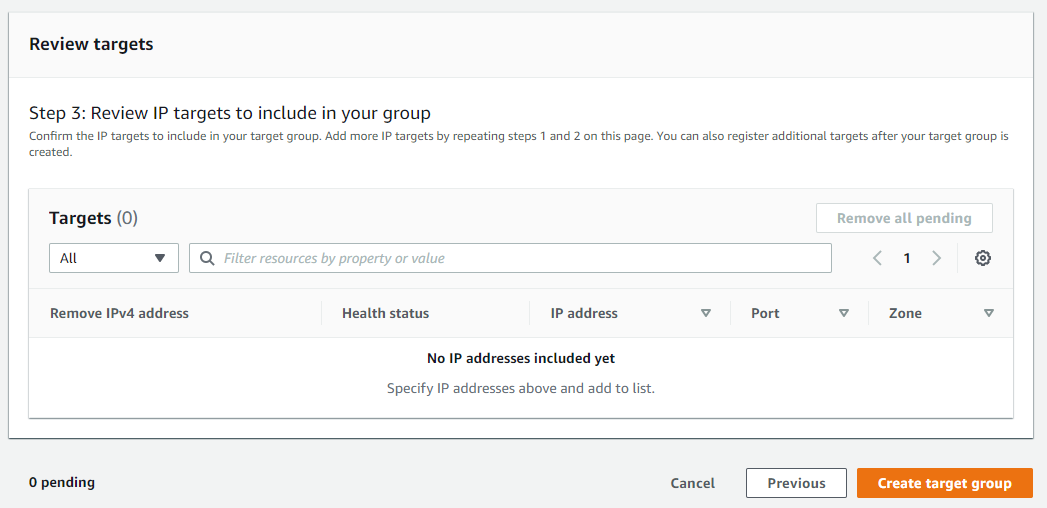This screenshot has height=508, width=1047.
Task: Sort by IP address column arrow
Action: (x=706, y=313)
